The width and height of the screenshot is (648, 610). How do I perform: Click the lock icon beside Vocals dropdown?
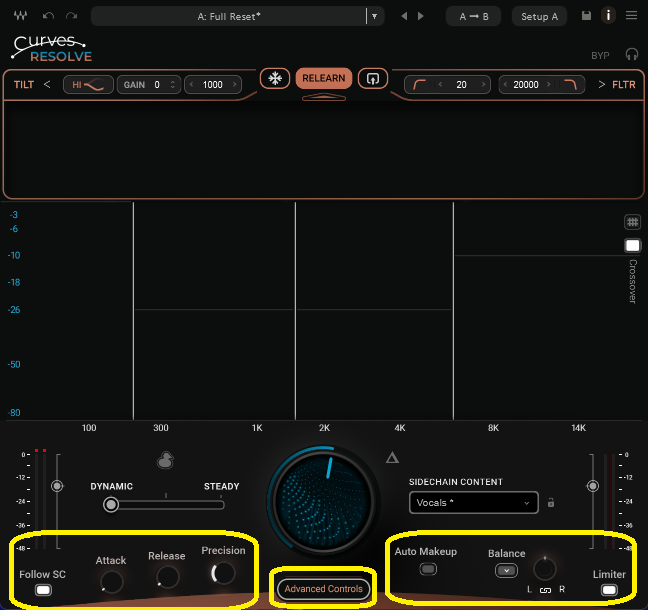(x=551, y=502)
